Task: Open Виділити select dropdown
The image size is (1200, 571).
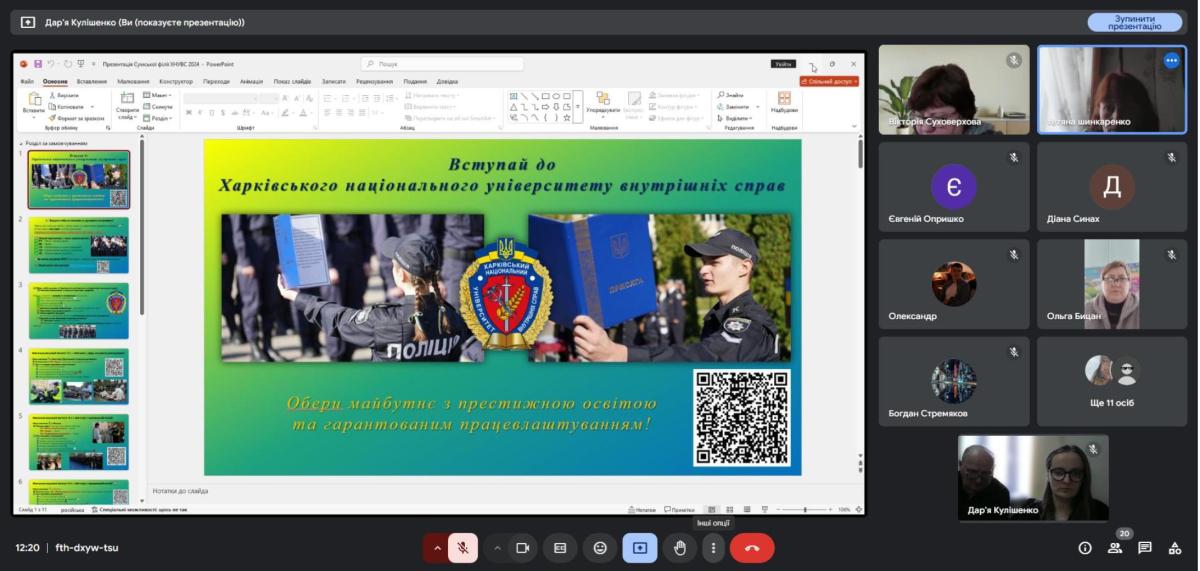Action: [734, 117]
